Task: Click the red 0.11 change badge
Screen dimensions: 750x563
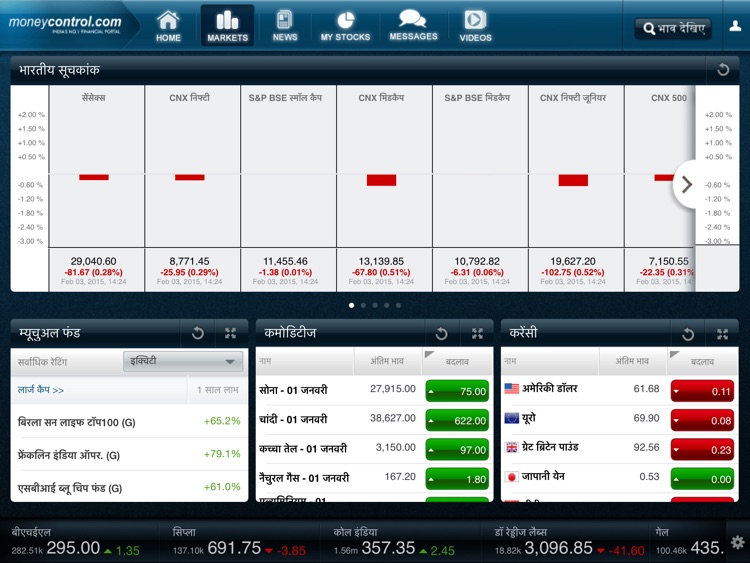Action: 702,391
